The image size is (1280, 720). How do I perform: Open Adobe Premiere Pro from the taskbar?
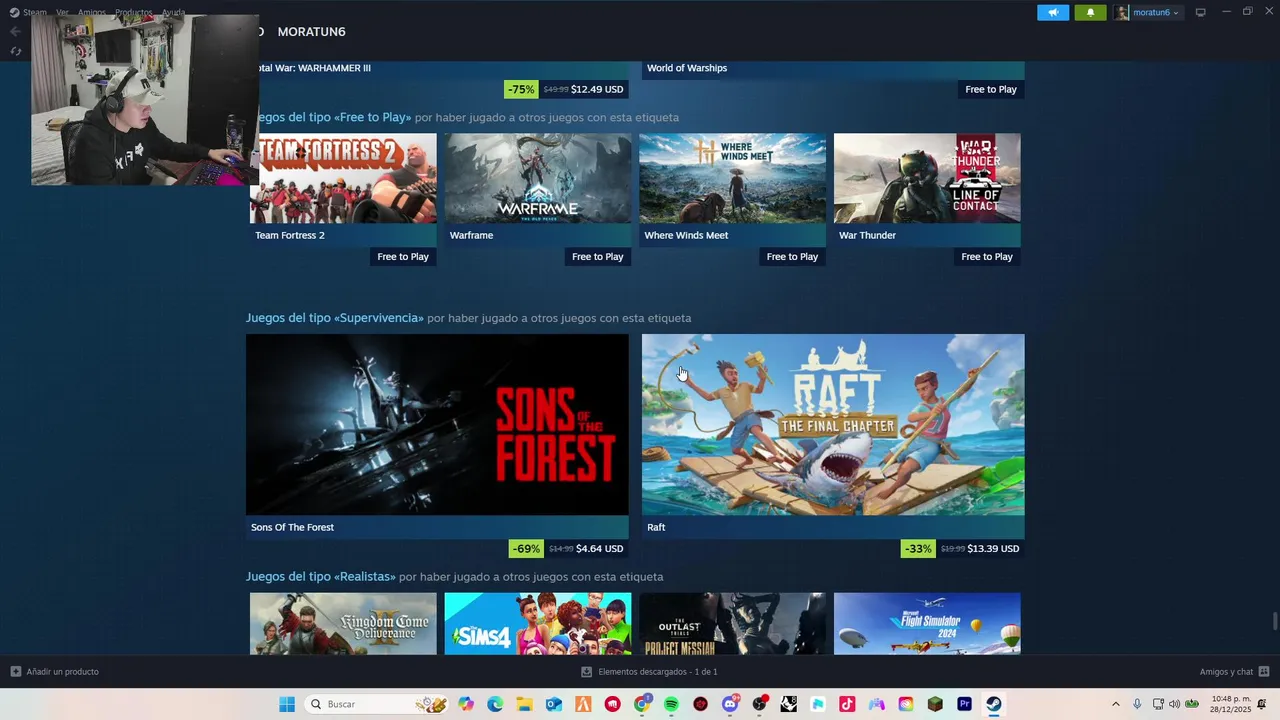pos(964,704)
